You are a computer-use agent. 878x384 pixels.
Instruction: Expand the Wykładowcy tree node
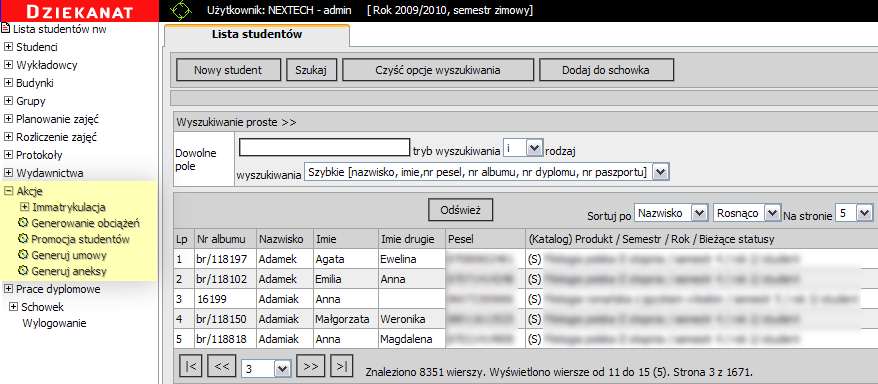(8, 65)
